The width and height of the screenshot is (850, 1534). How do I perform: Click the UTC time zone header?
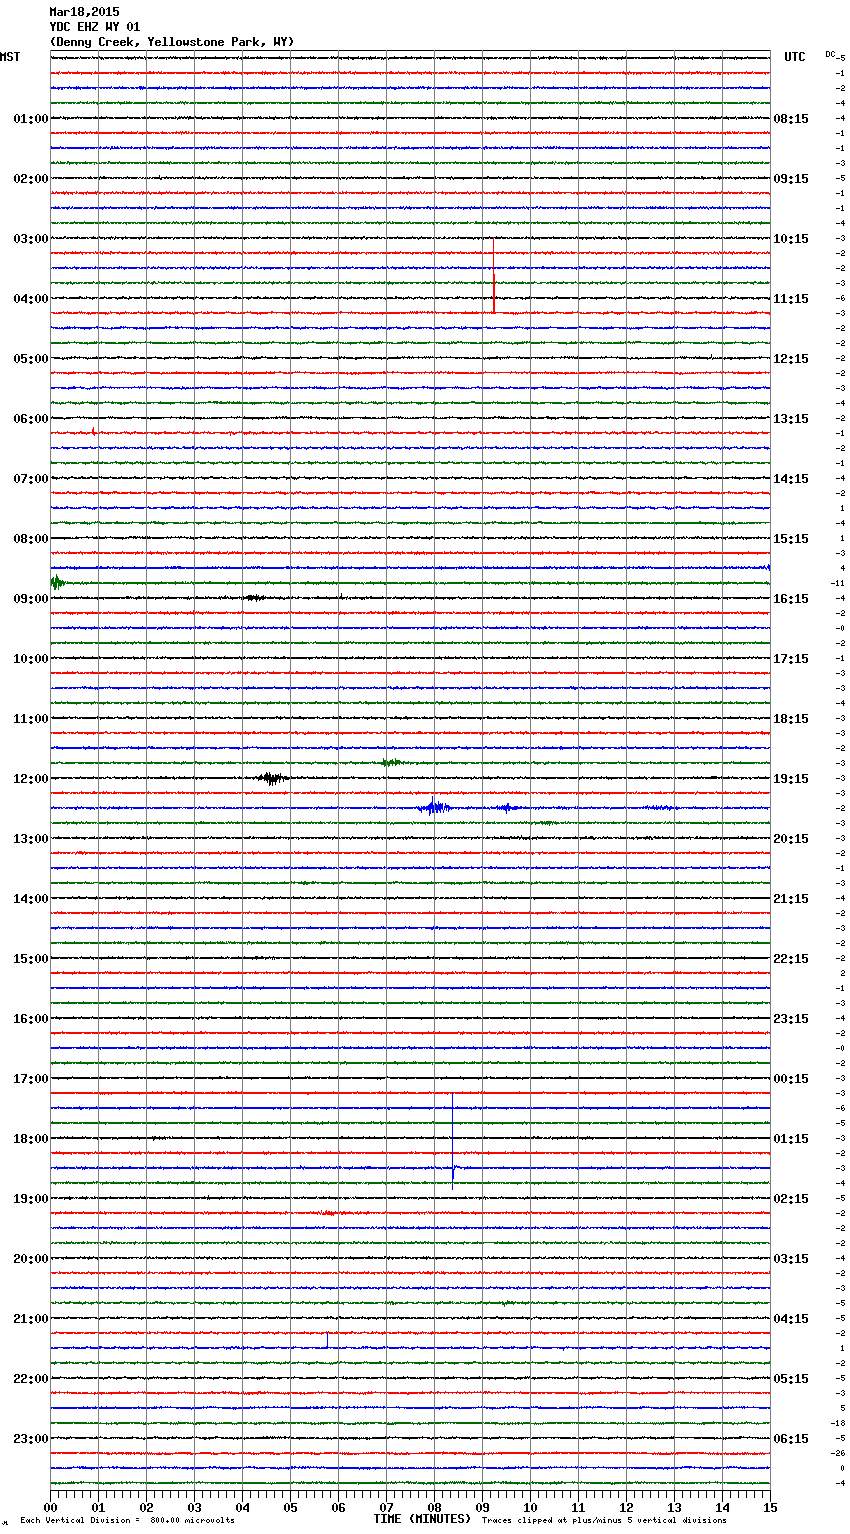795,57
